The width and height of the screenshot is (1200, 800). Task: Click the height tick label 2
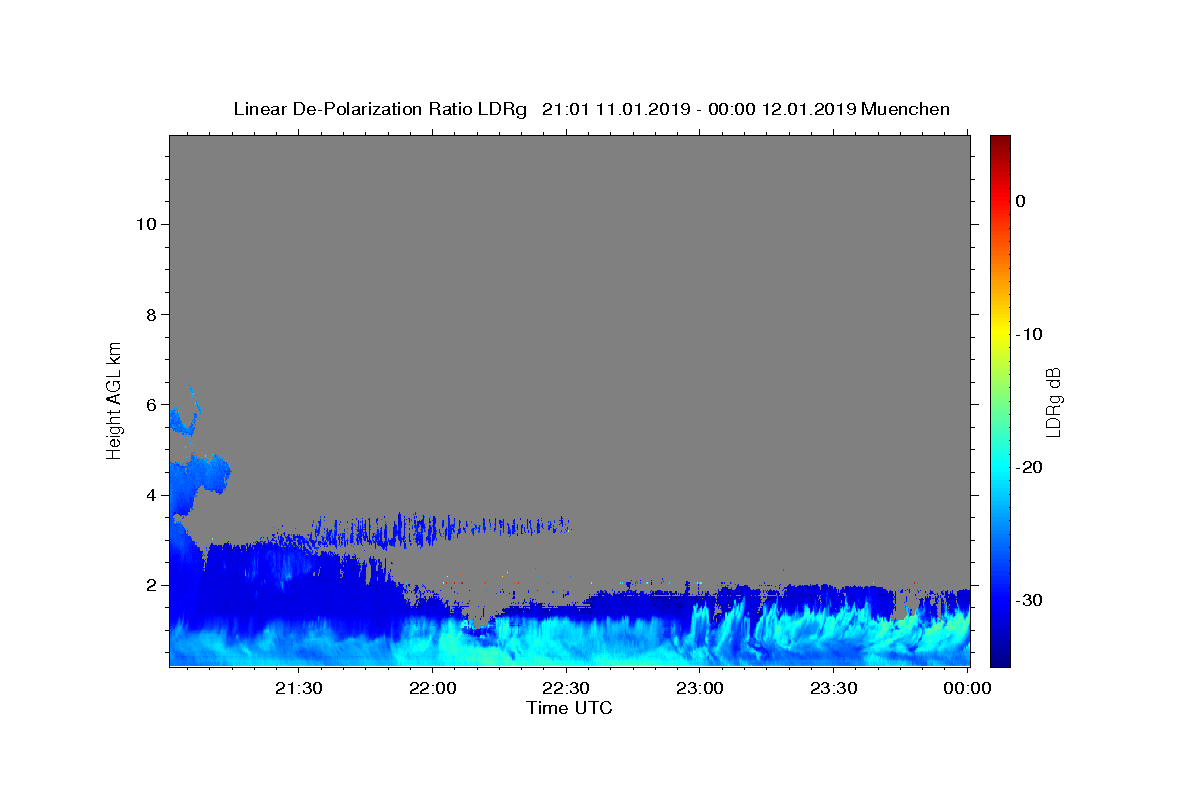click(151, 585)
